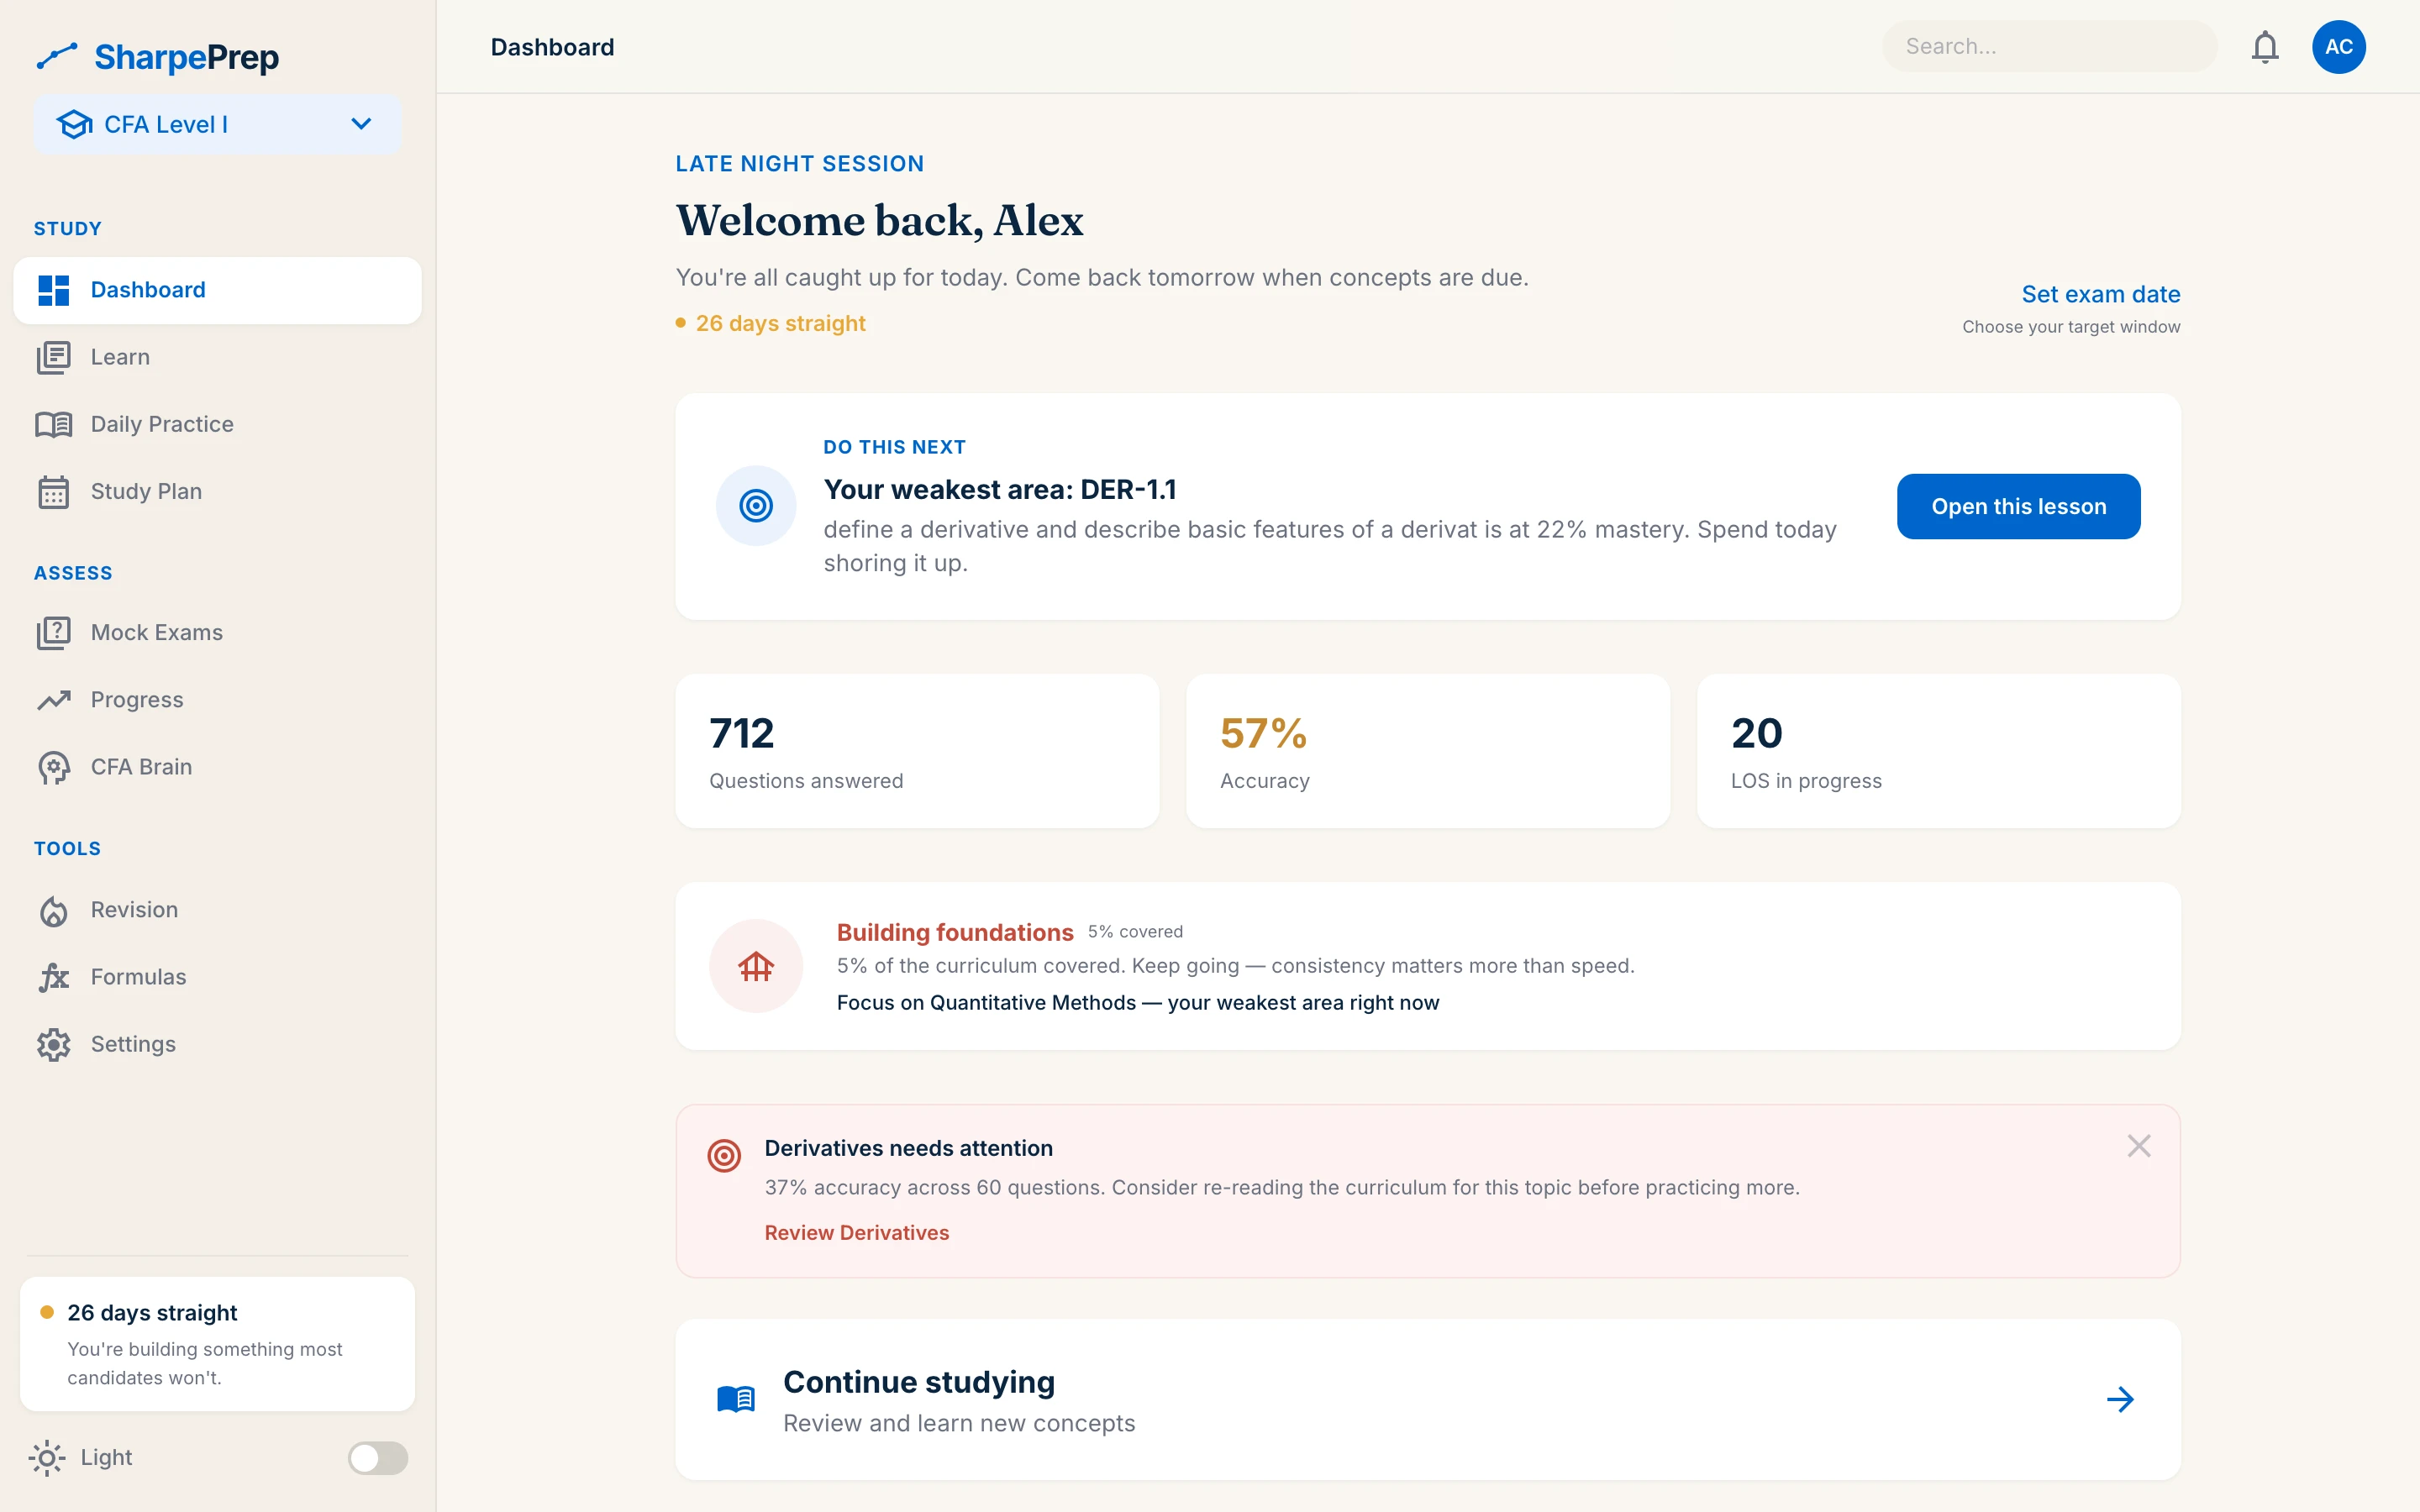This screenshot has height=1512, width=2420.
Task: Click 'Choose your target window' text
Action: [2071, 327]
